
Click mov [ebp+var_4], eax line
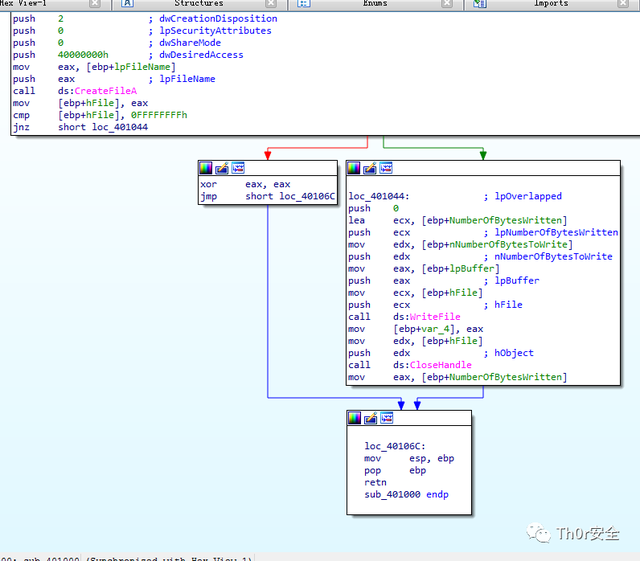point(416,329)
